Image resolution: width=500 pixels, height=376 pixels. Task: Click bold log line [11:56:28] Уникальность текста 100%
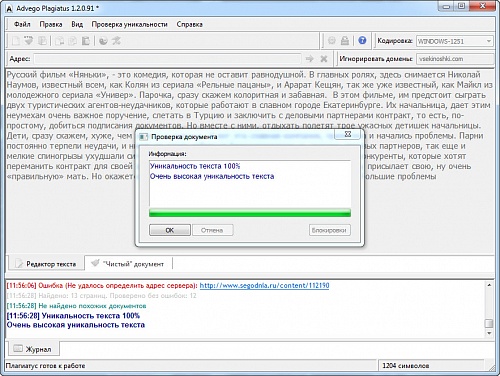tap(73, 315)
